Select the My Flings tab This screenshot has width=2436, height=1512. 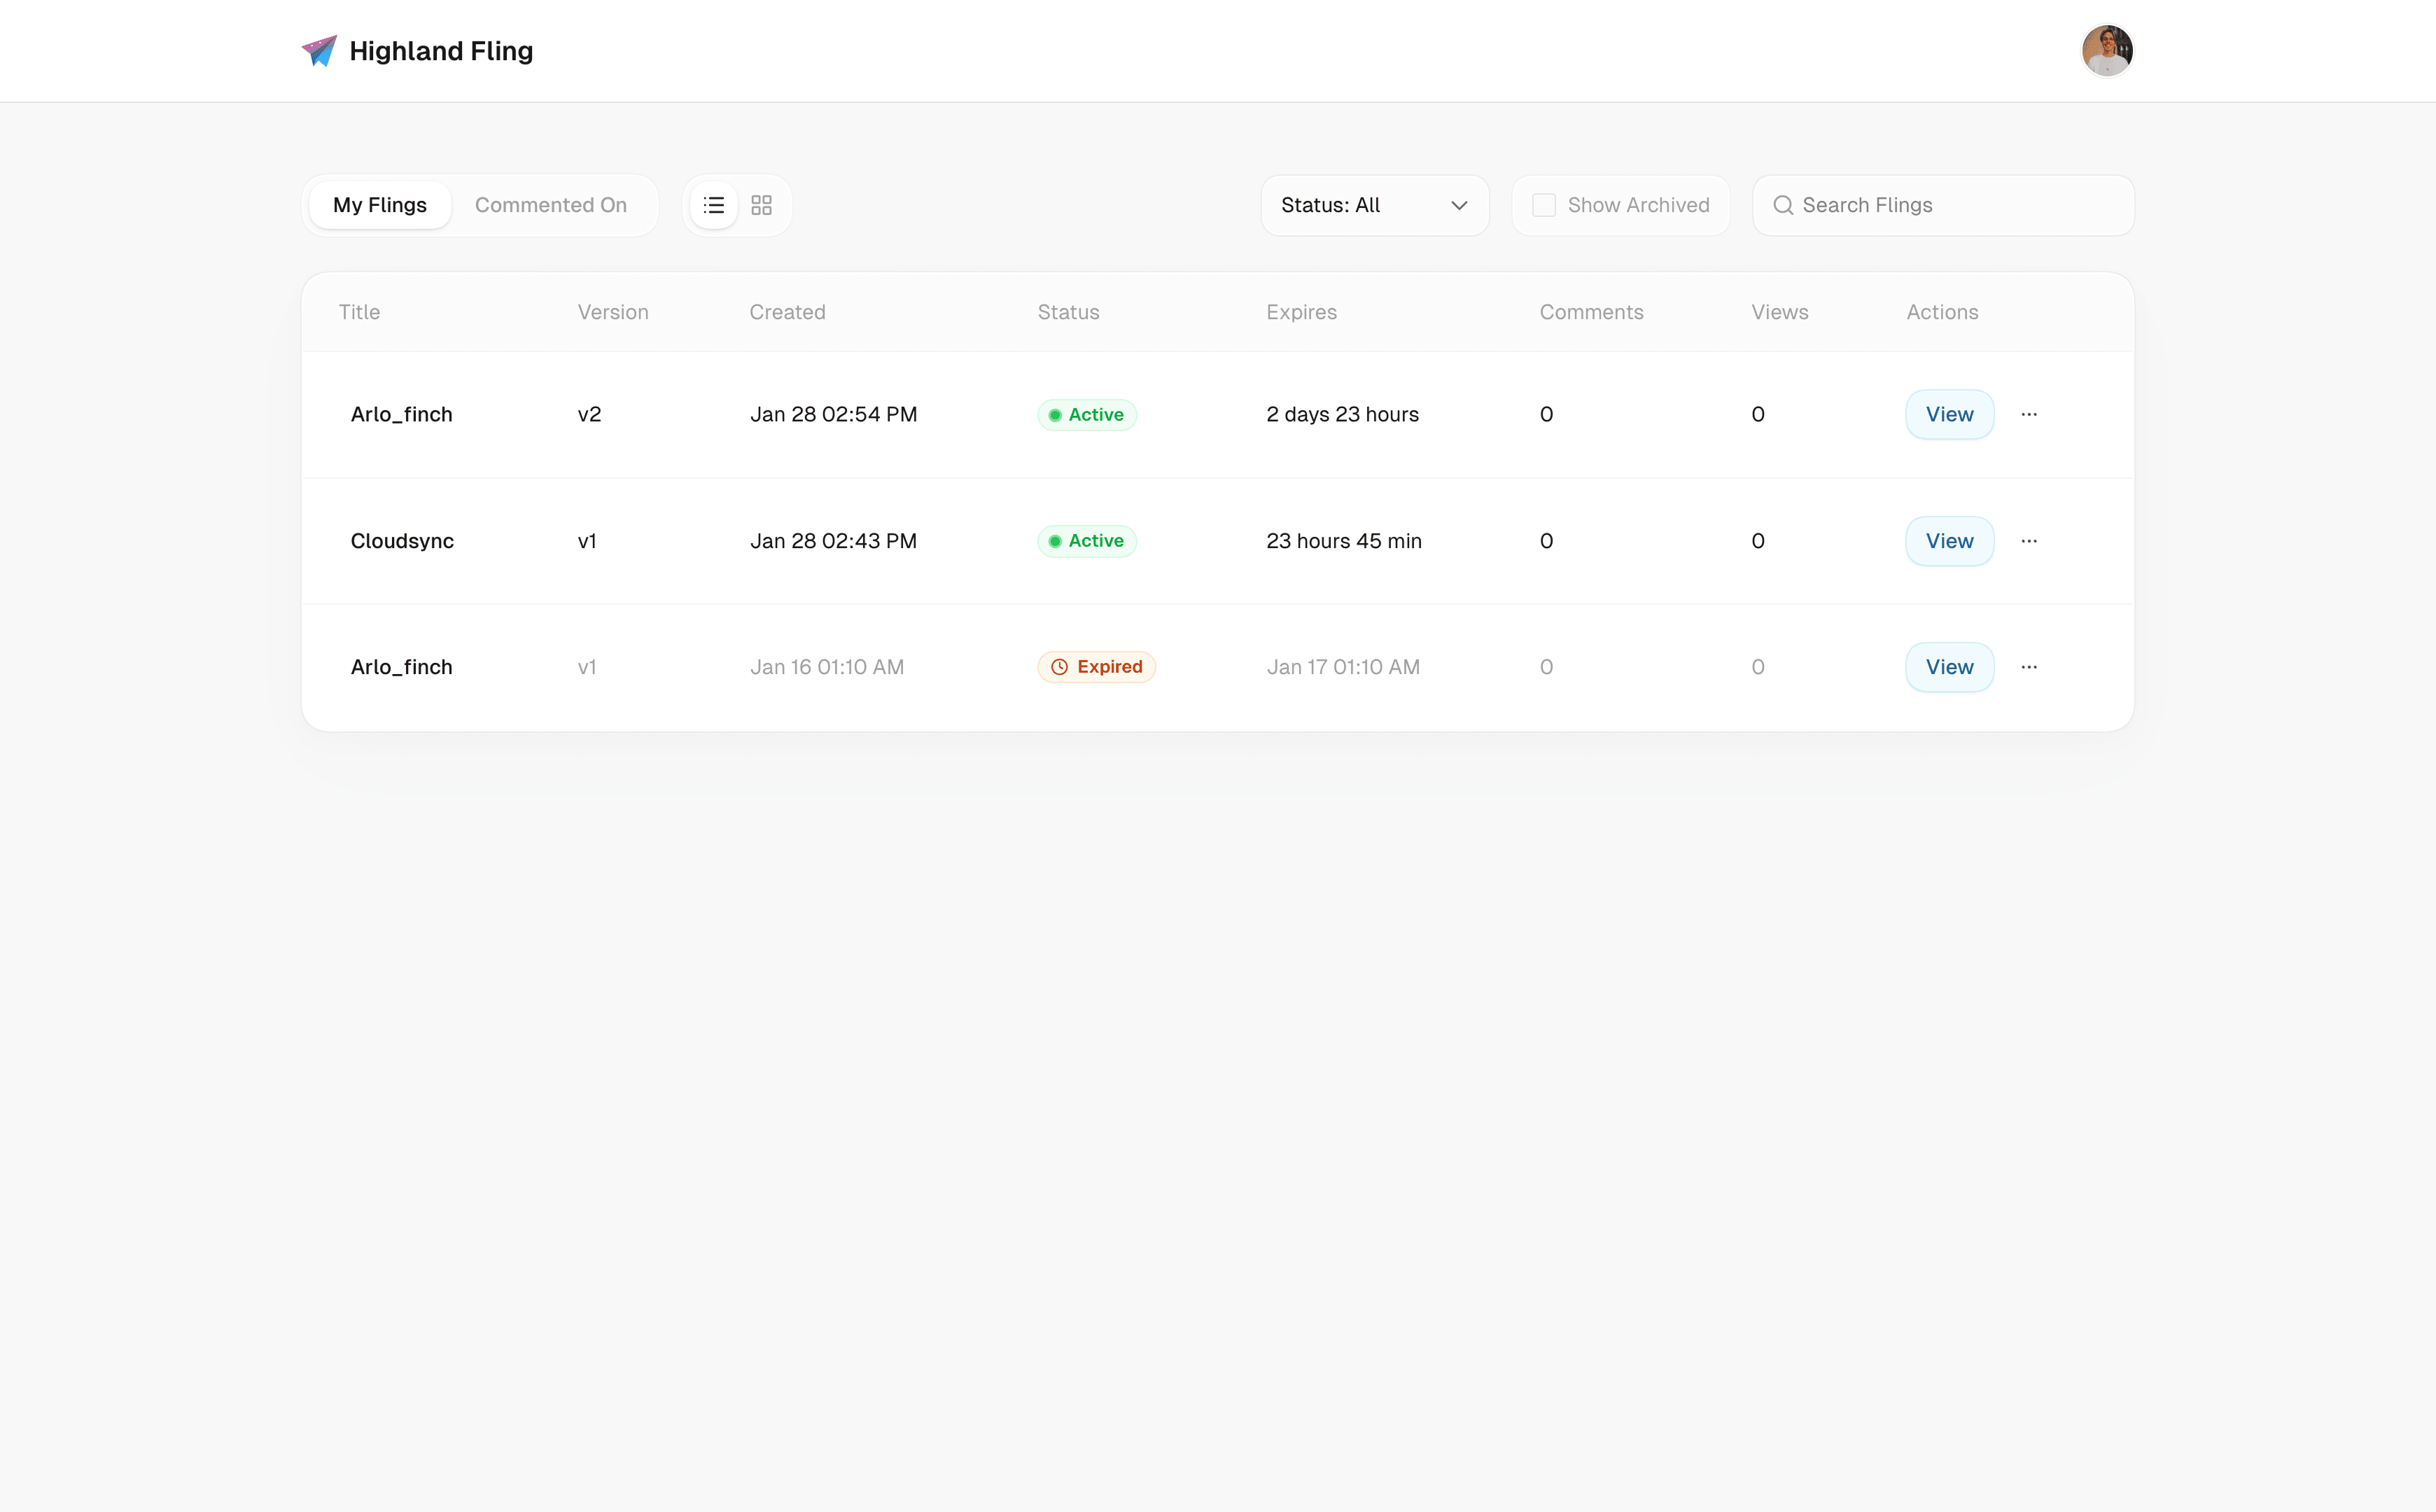click(379, 205)
